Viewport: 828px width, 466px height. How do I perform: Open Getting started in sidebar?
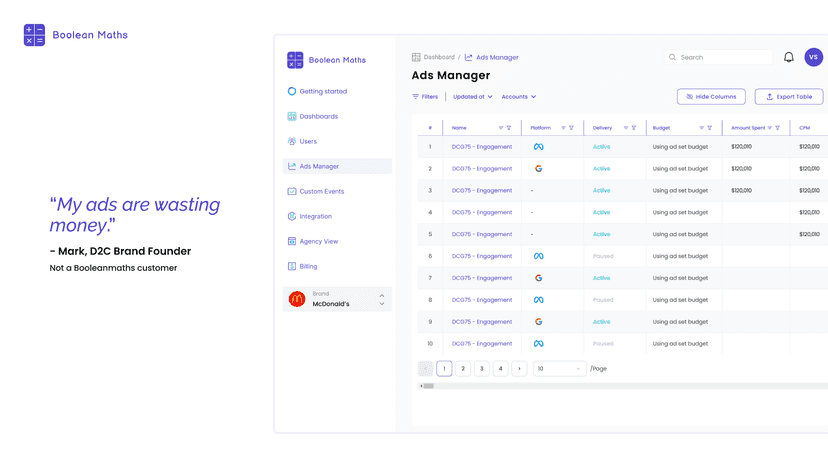[317, 91]
